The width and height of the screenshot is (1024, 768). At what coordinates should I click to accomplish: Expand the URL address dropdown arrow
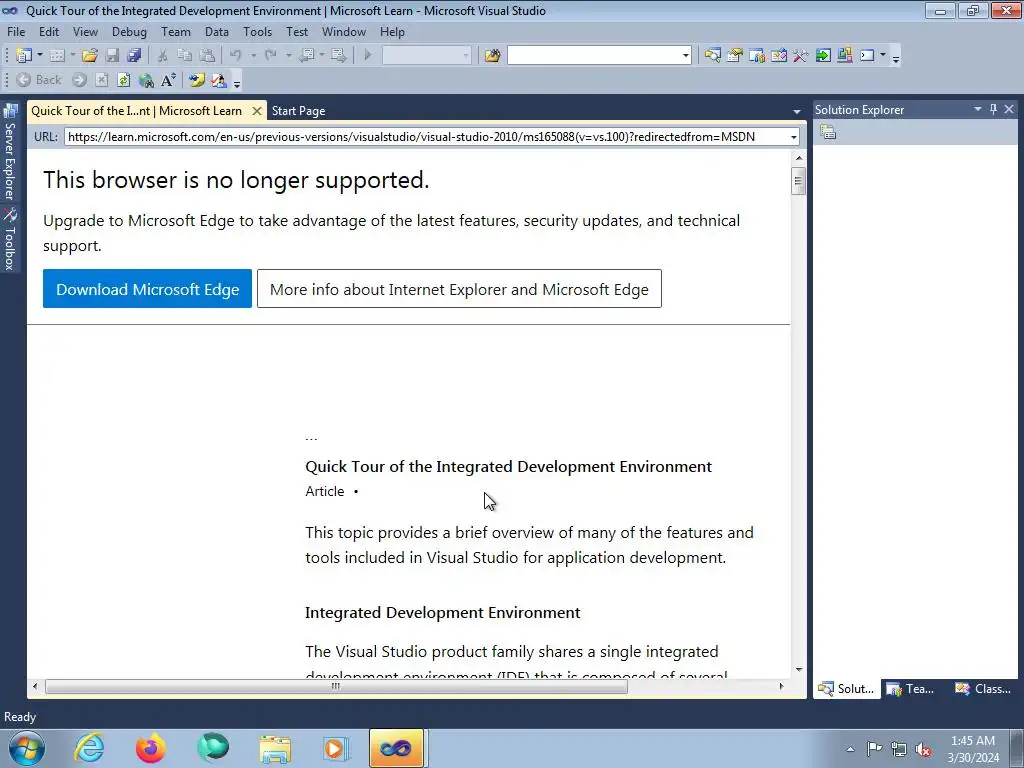click(793, 137)
